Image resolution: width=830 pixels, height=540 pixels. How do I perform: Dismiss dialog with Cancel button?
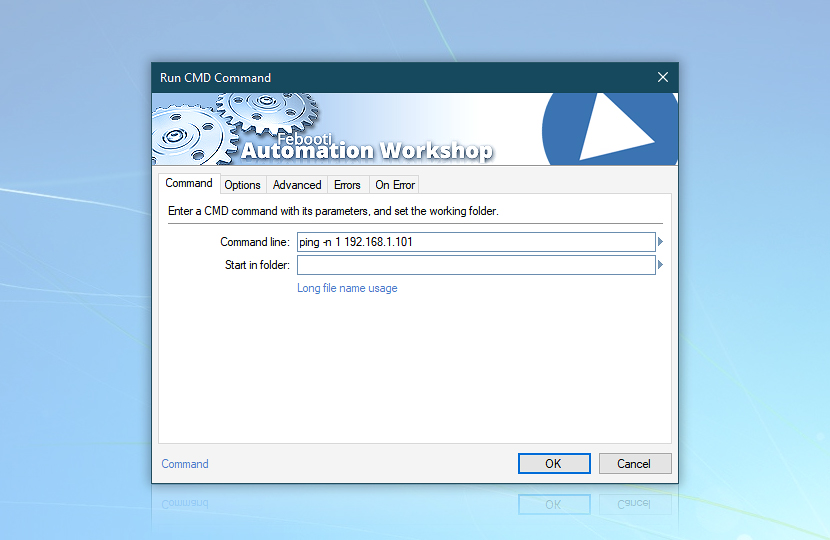coord(635,463)
